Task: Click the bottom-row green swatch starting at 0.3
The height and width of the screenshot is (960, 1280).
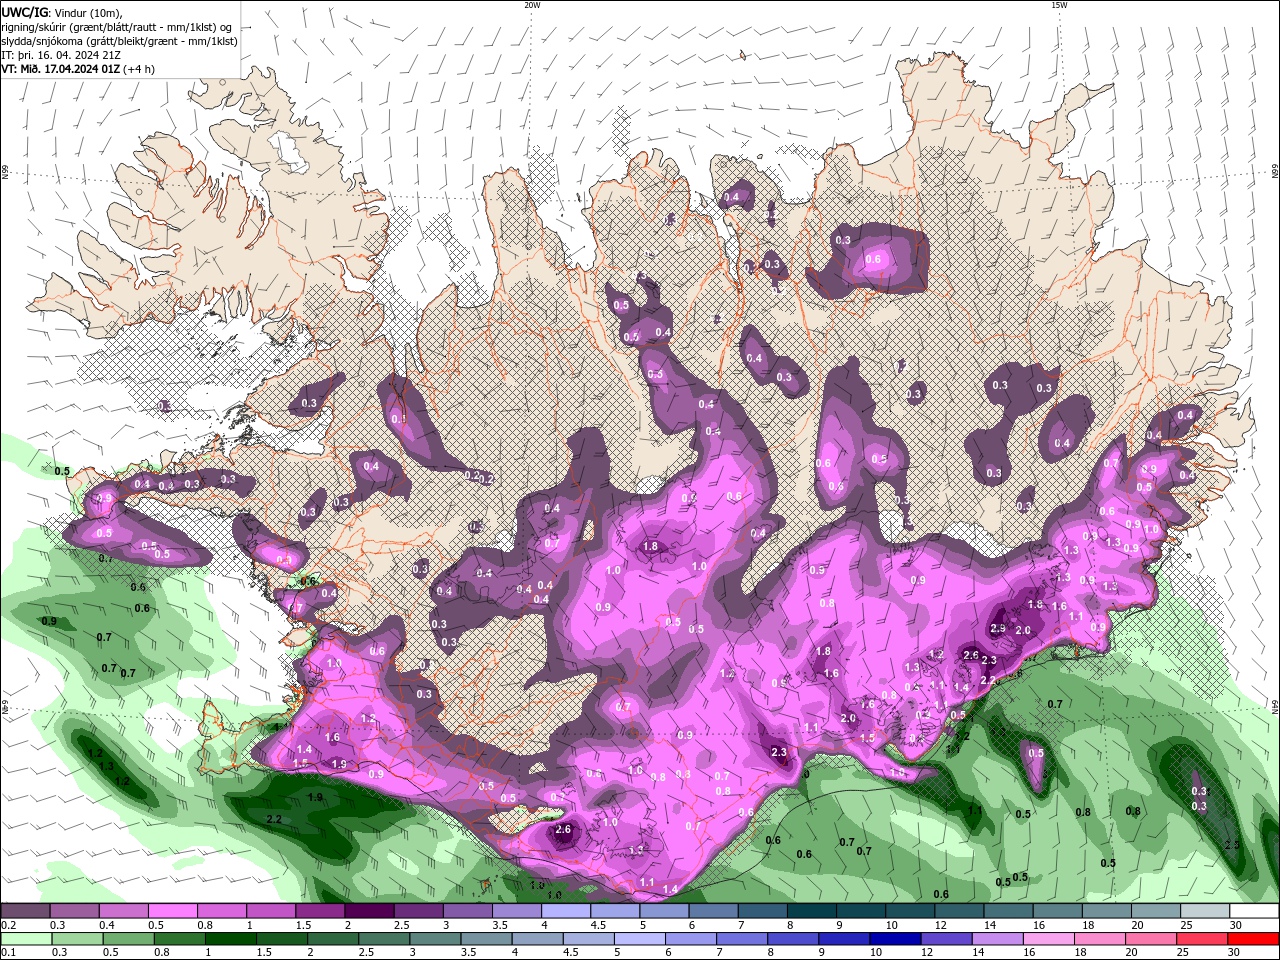Action: 77,939
